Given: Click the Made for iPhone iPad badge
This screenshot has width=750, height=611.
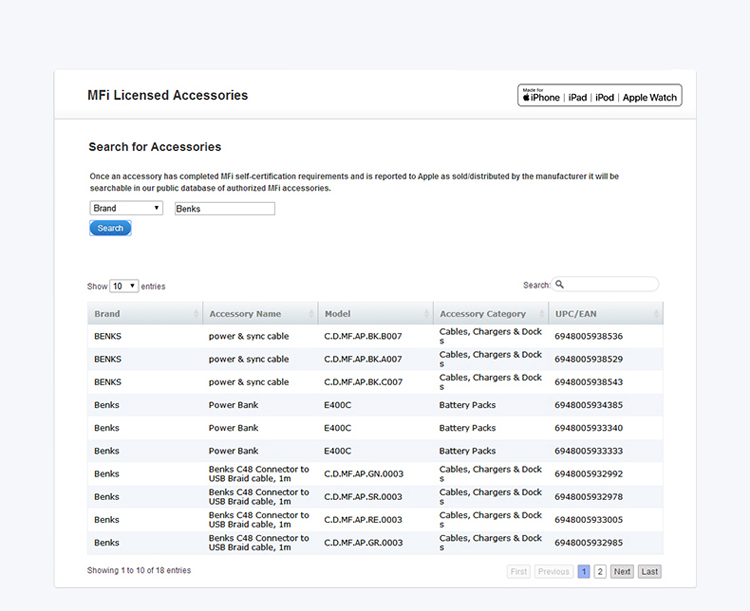Looking at the screenshot, I should (x=600, y=95).
